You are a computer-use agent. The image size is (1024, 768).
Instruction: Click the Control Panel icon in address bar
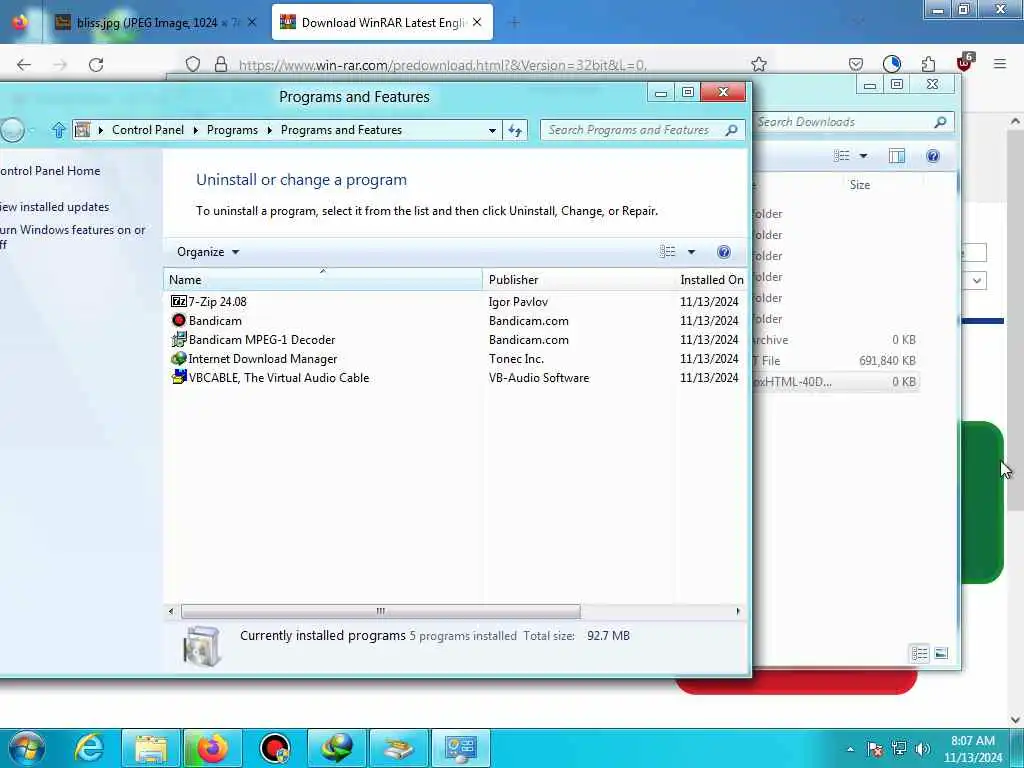click(82, 130)
